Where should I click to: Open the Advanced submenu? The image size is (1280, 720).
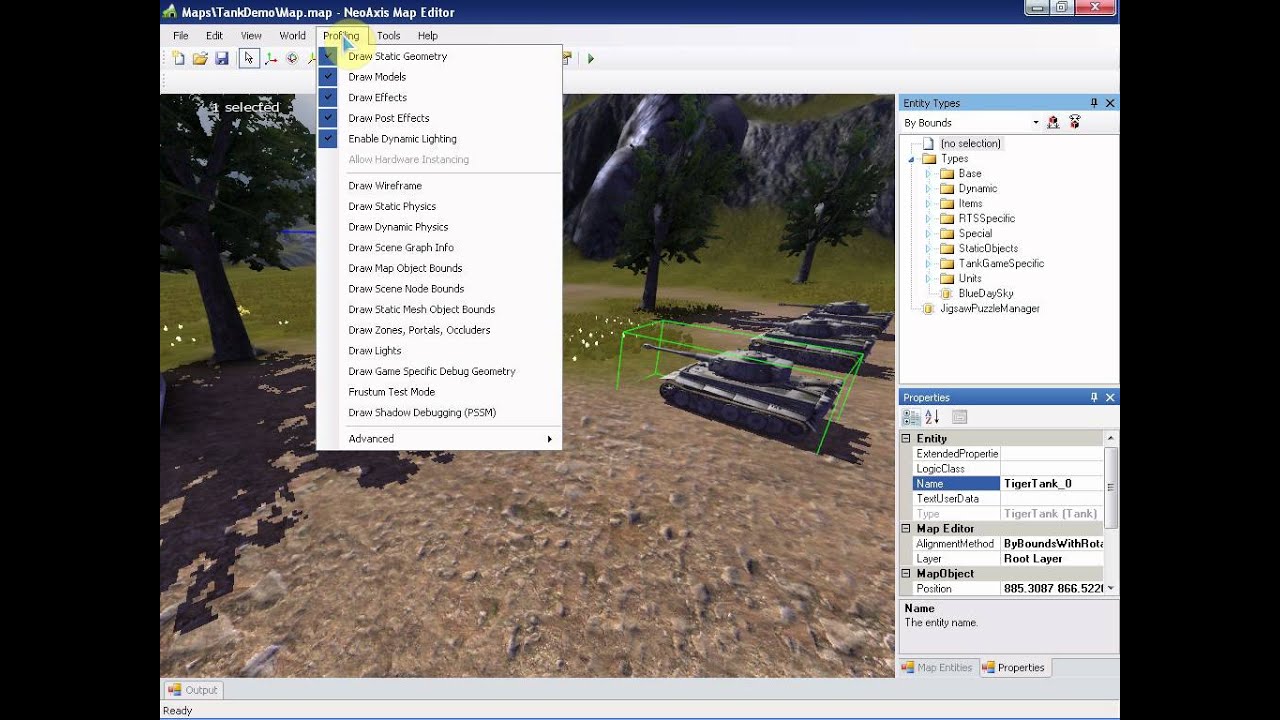click(x=439, y=439)
